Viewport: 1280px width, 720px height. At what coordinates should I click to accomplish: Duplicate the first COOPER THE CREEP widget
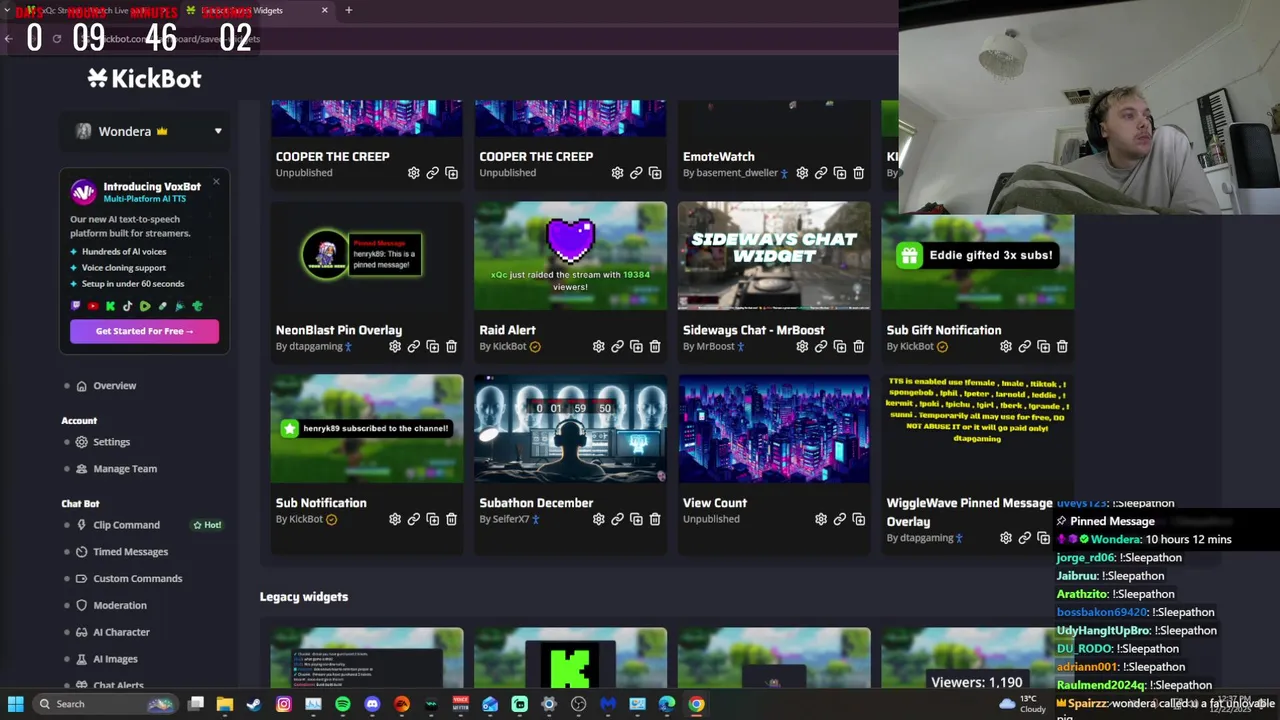(x=452, y=173)
